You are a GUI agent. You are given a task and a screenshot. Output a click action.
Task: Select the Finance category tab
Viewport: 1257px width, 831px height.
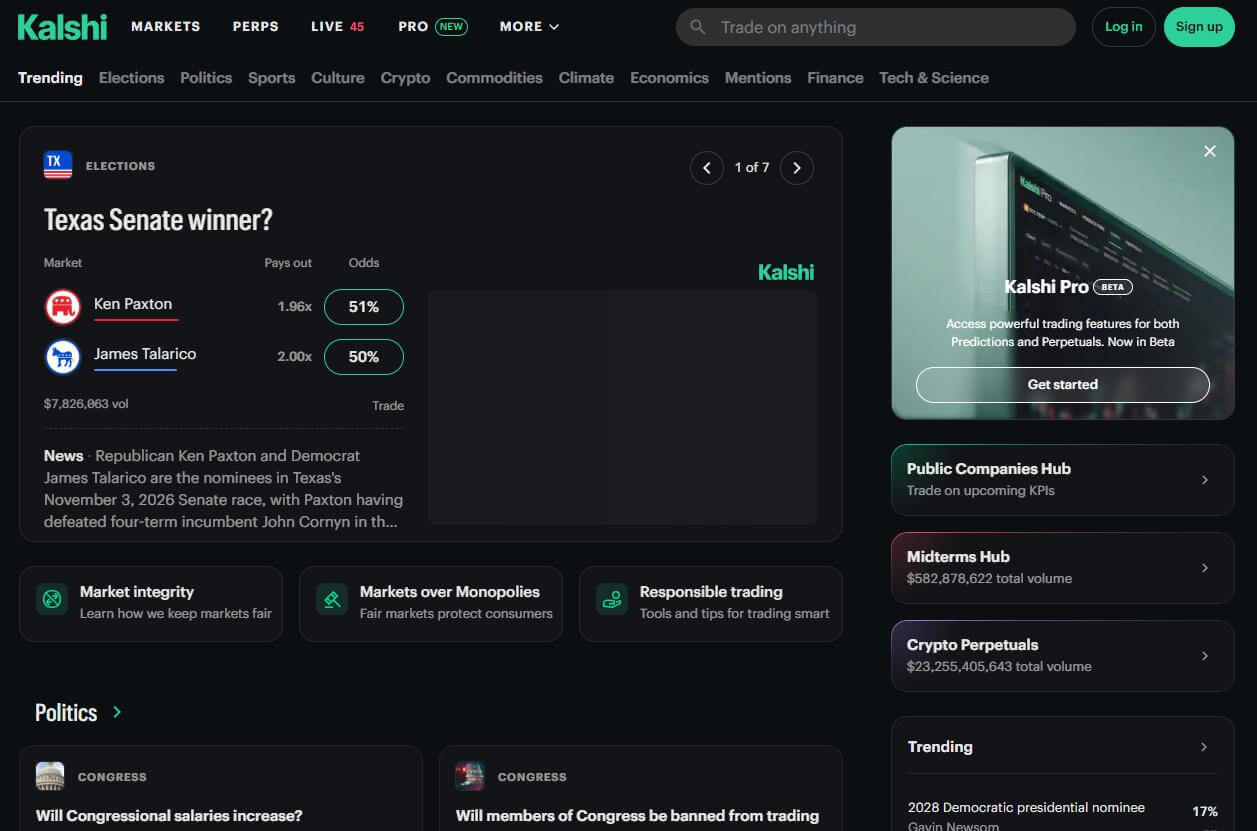[x=835, y=78]
